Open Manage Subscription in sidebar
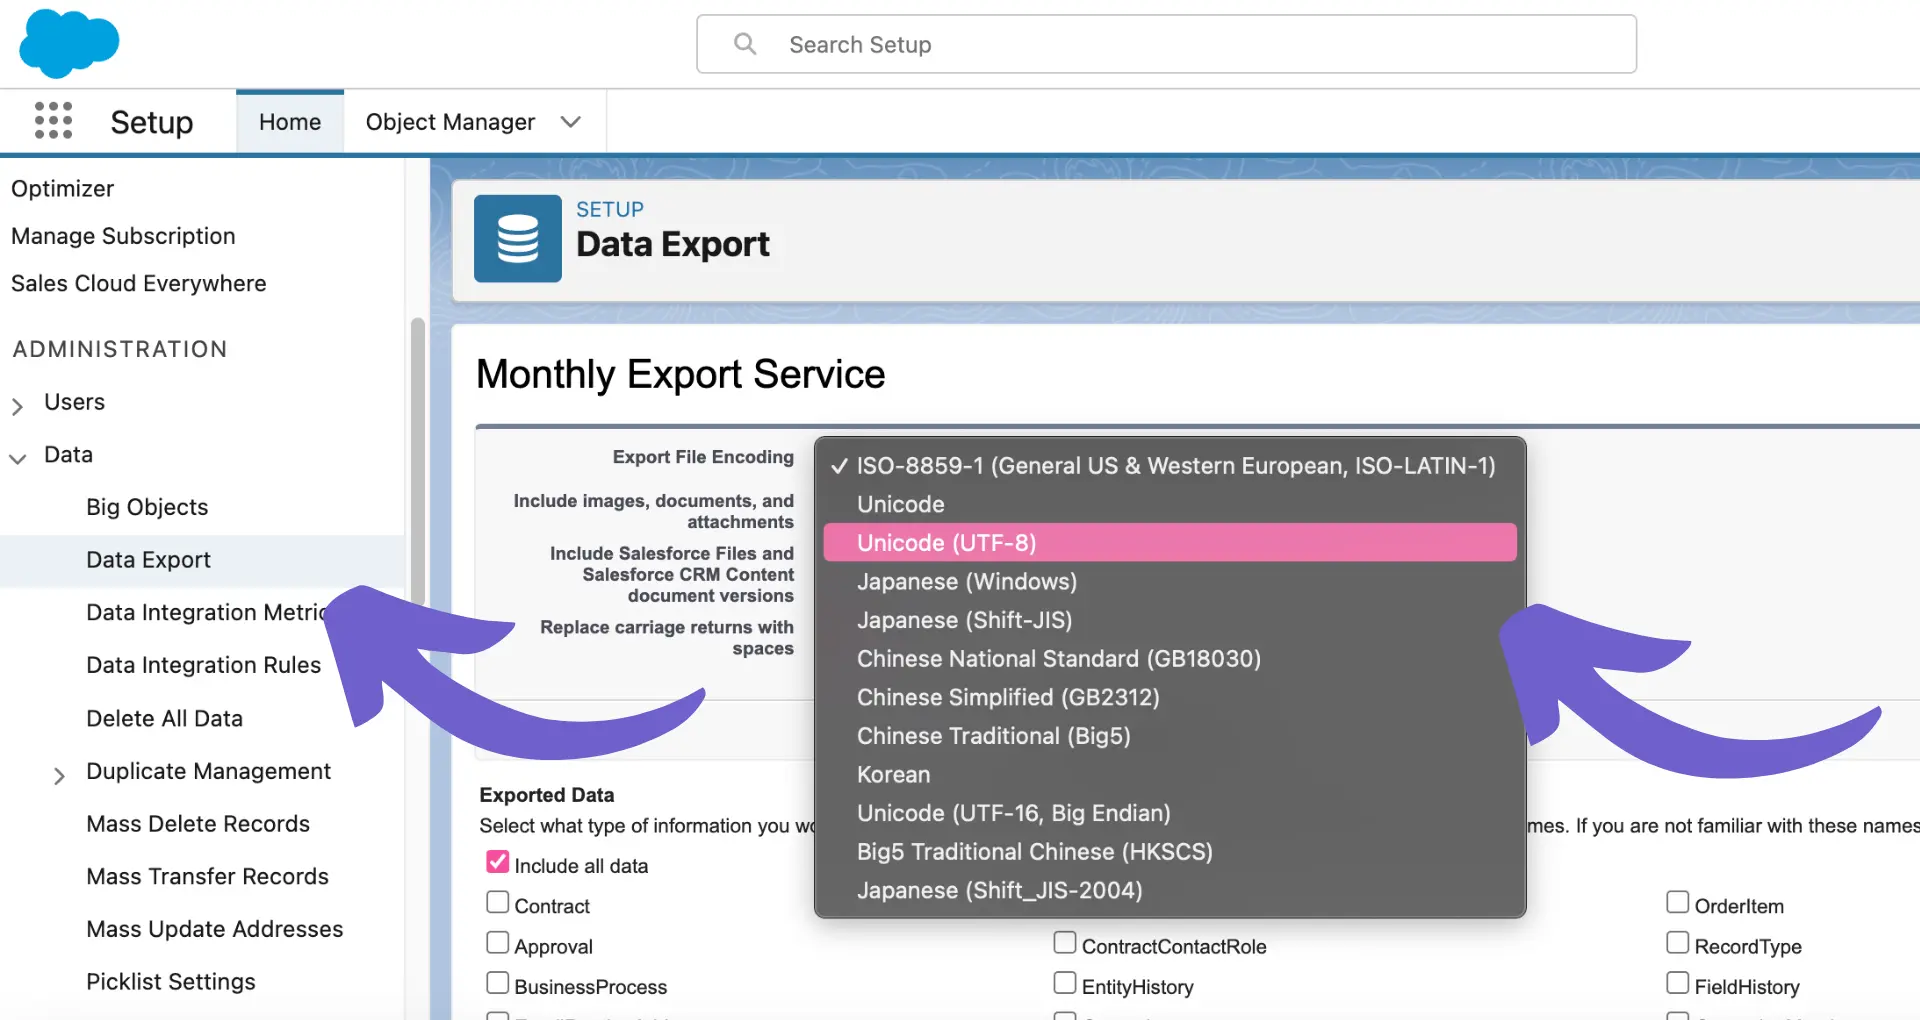 pos(123,236)
